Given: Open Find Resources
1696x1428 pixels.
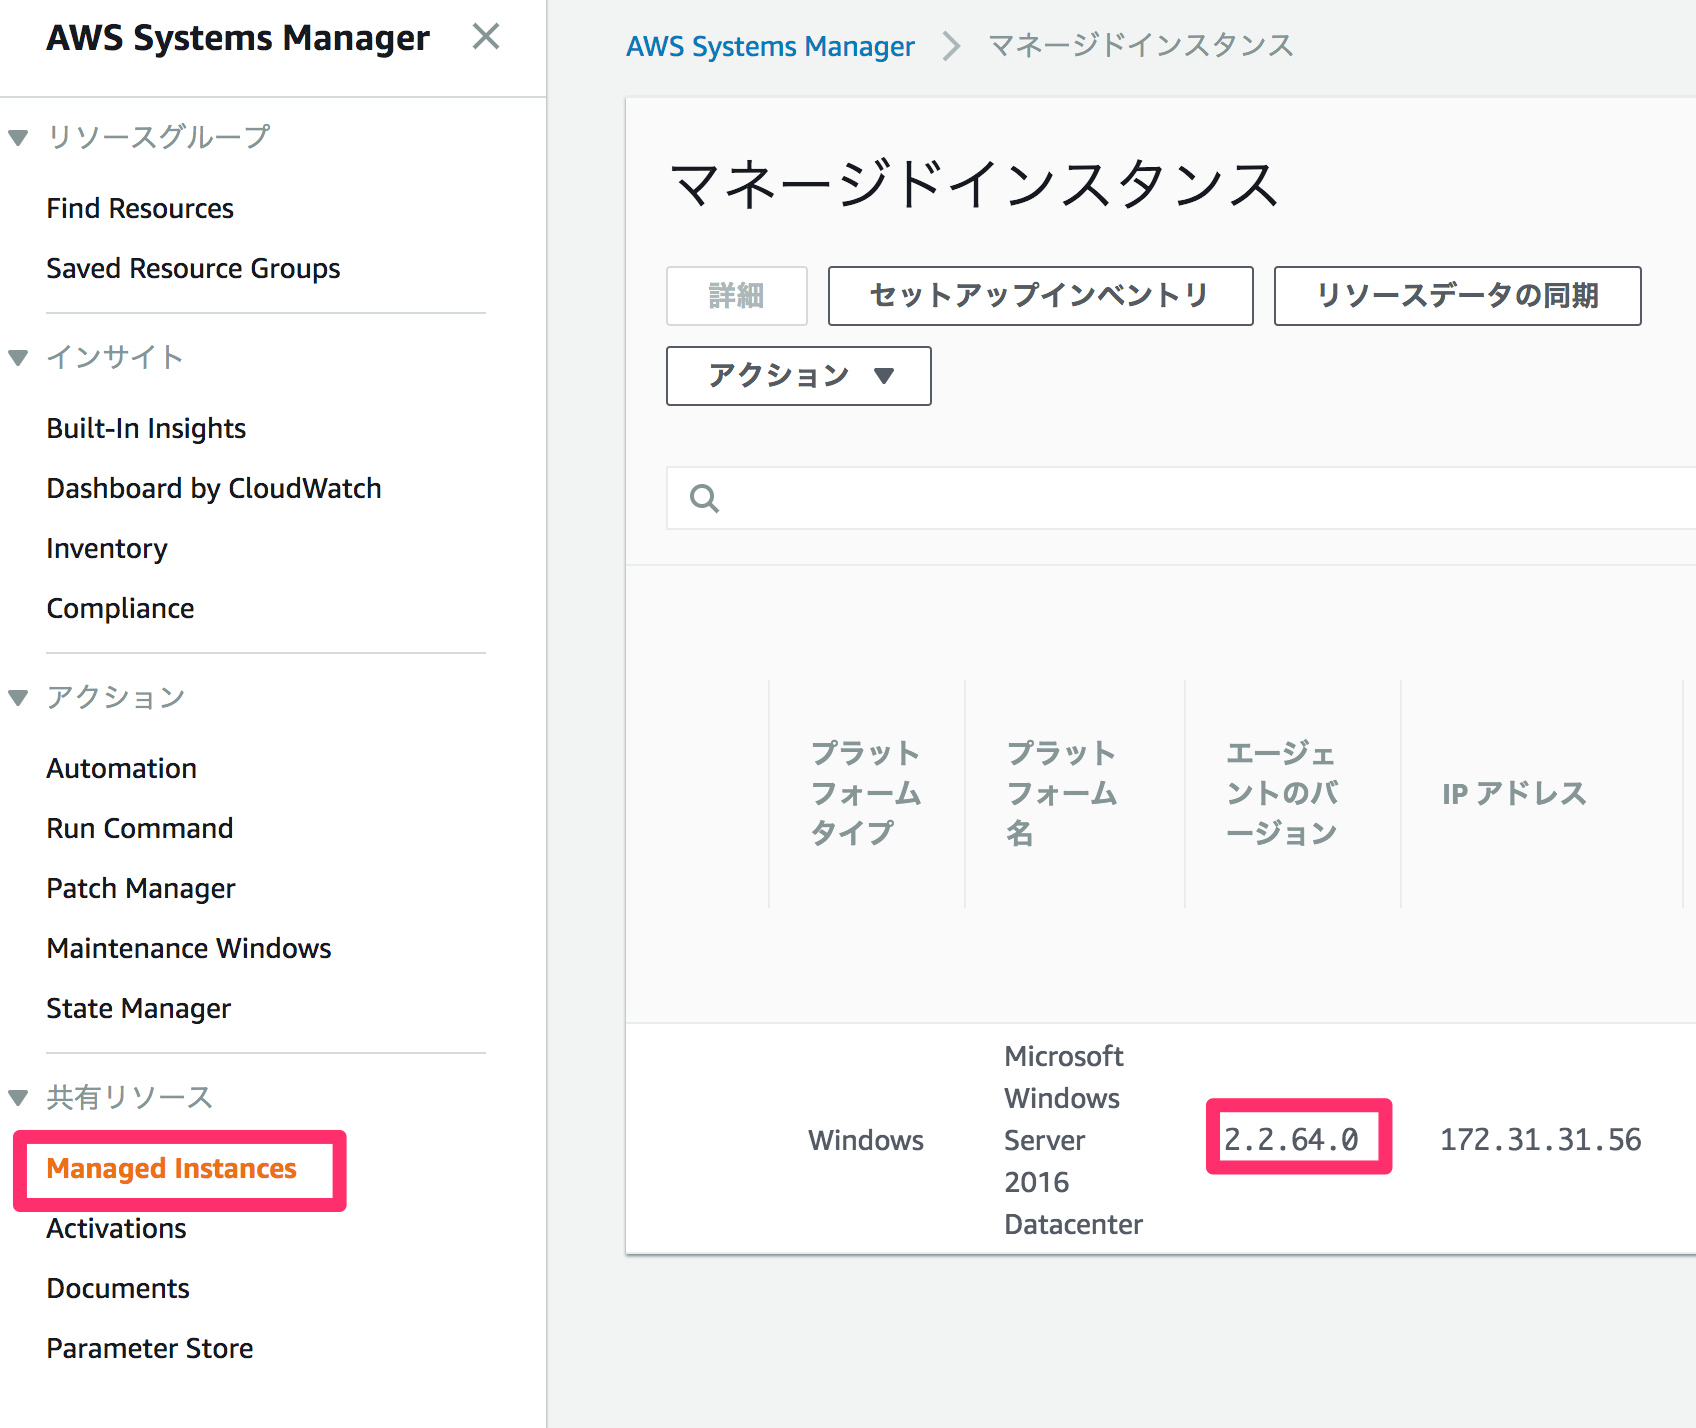Looking at the screenshot, I should 140,208.
